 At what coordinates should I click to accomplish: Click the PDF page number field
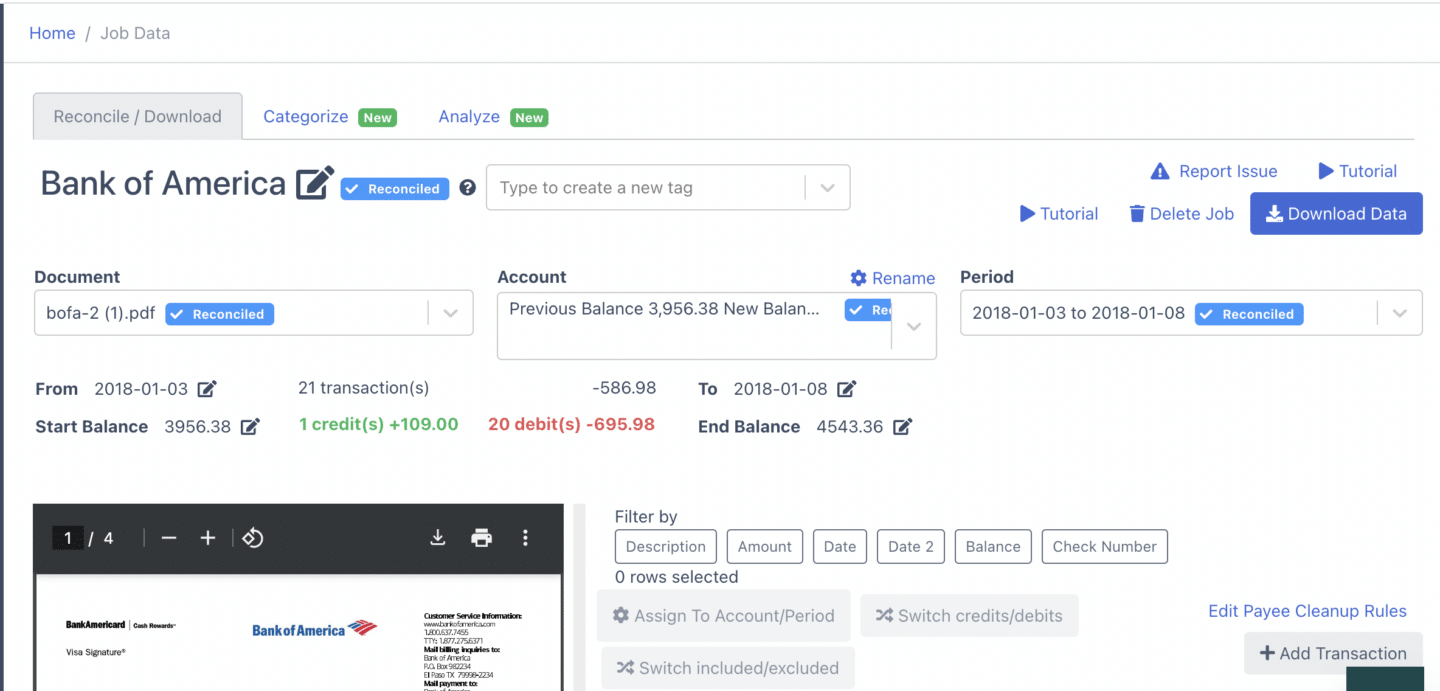click(68, 538)
